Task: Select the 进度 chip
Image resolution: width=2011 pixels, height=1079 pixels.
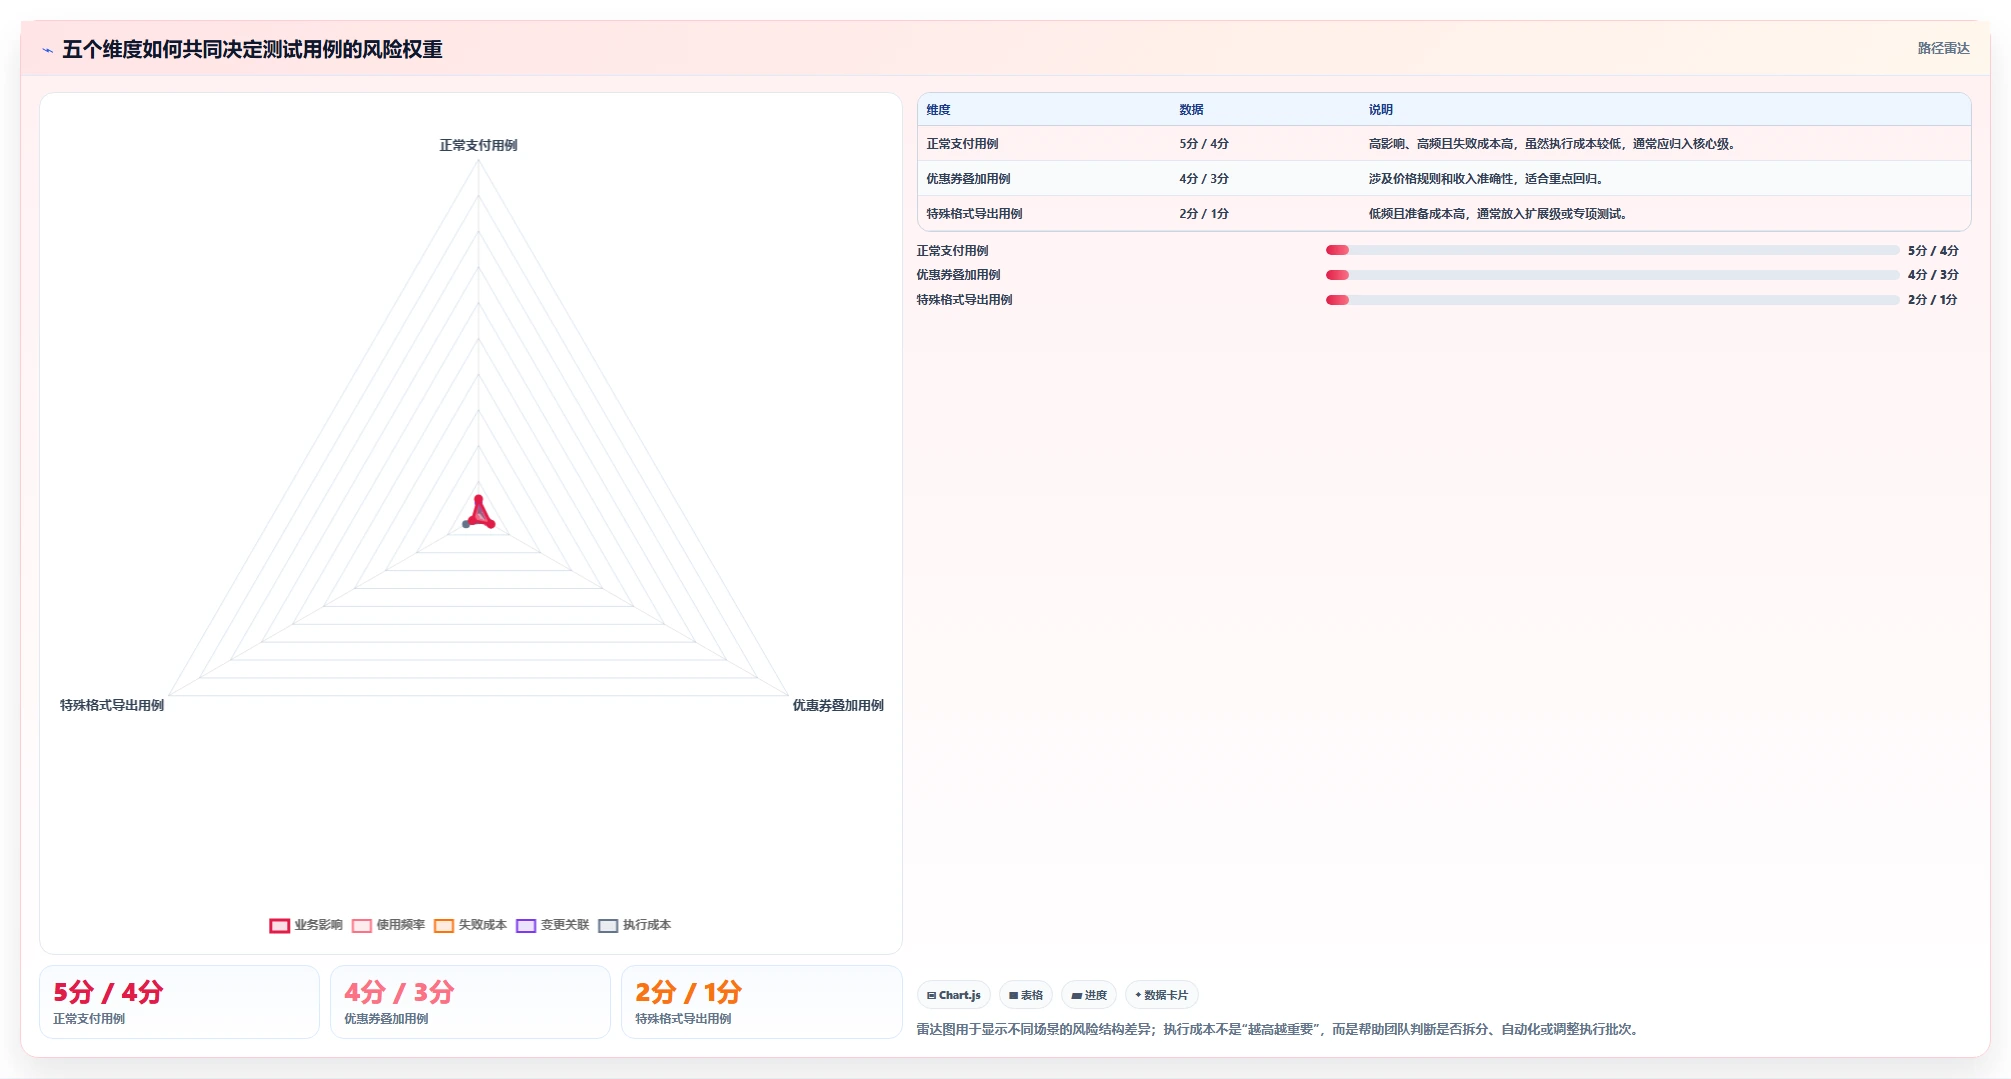Action: 1089,995
